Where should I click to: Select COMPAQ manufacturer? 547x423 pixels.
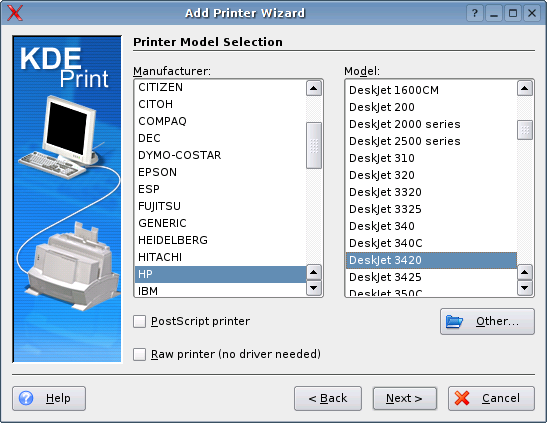220,121
